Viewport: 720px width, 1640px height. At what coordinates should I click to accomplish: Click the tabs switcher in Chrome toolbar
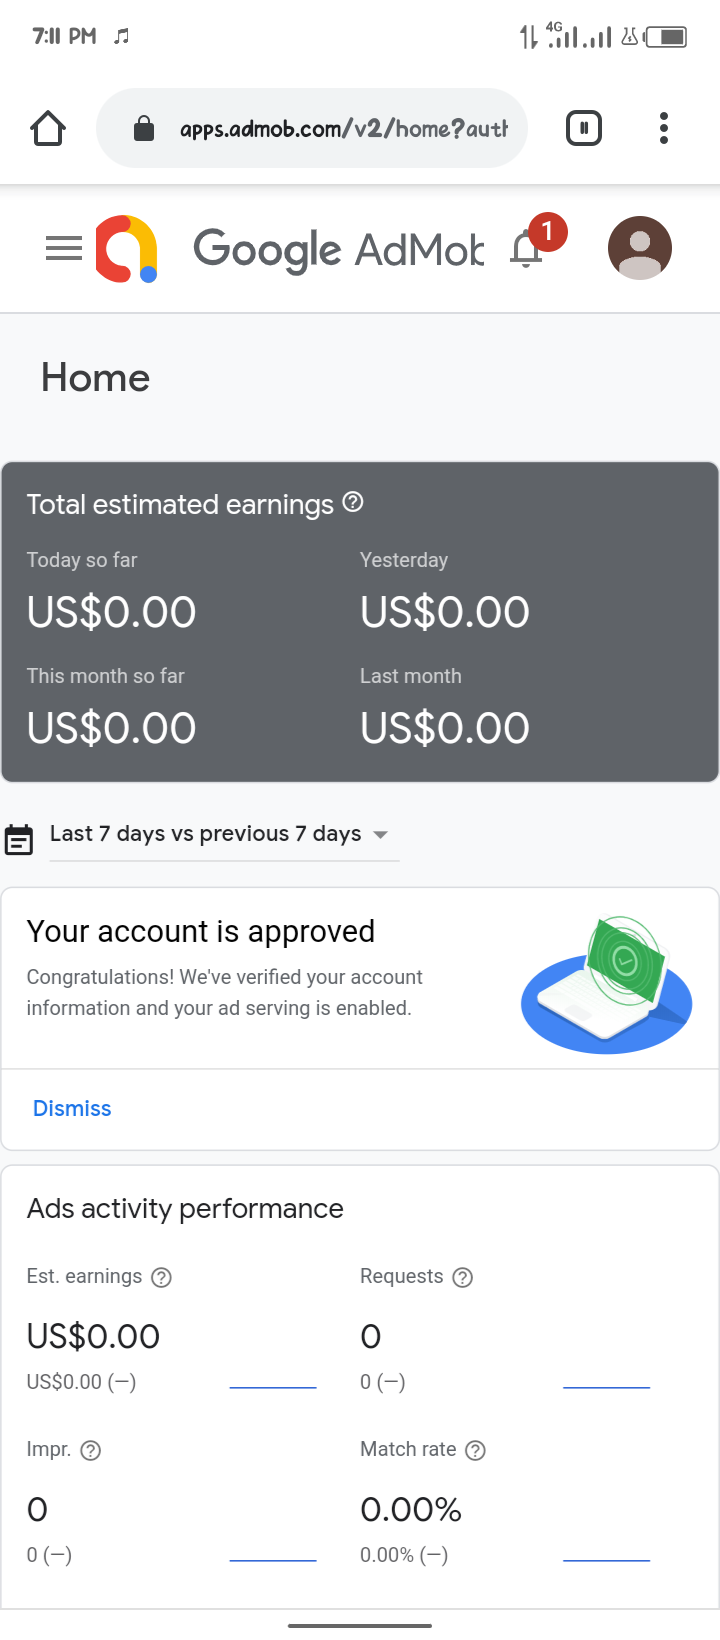tap(583, 128)
